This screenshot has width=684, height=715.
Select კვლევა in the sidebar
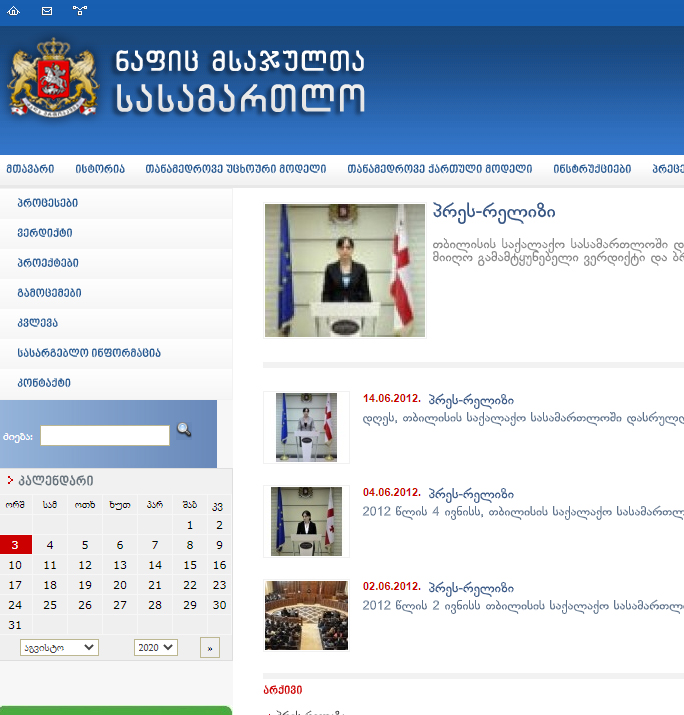pos(116,323)
